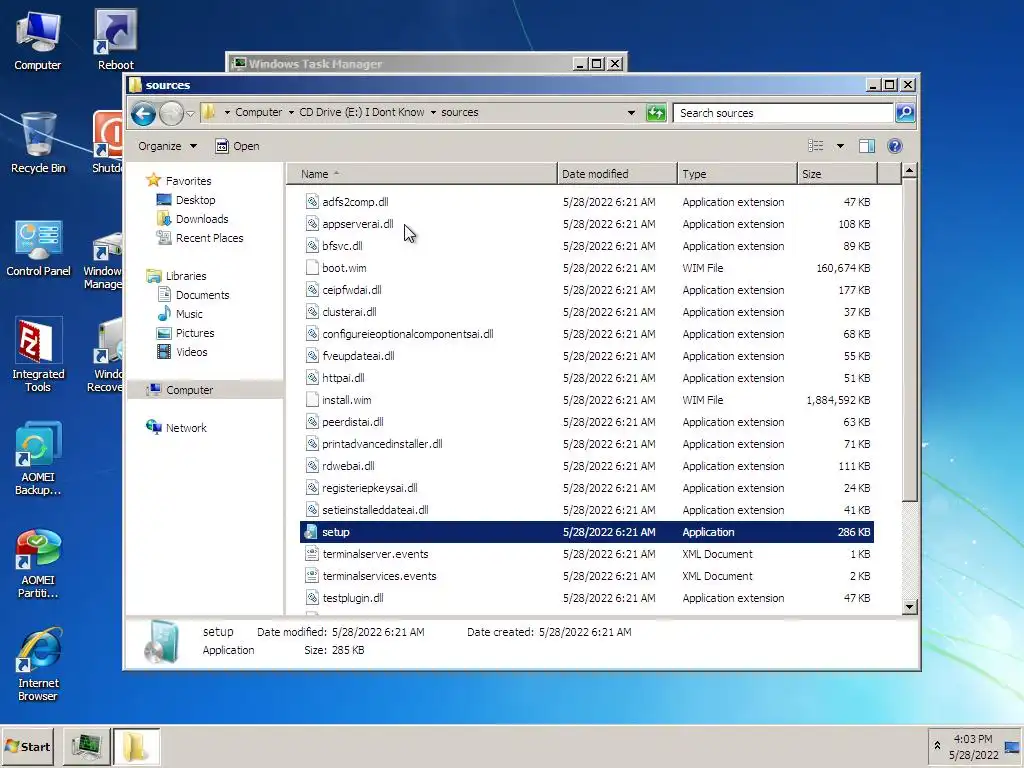
Task: Open the Pictures library
Action: coord(195,332)
